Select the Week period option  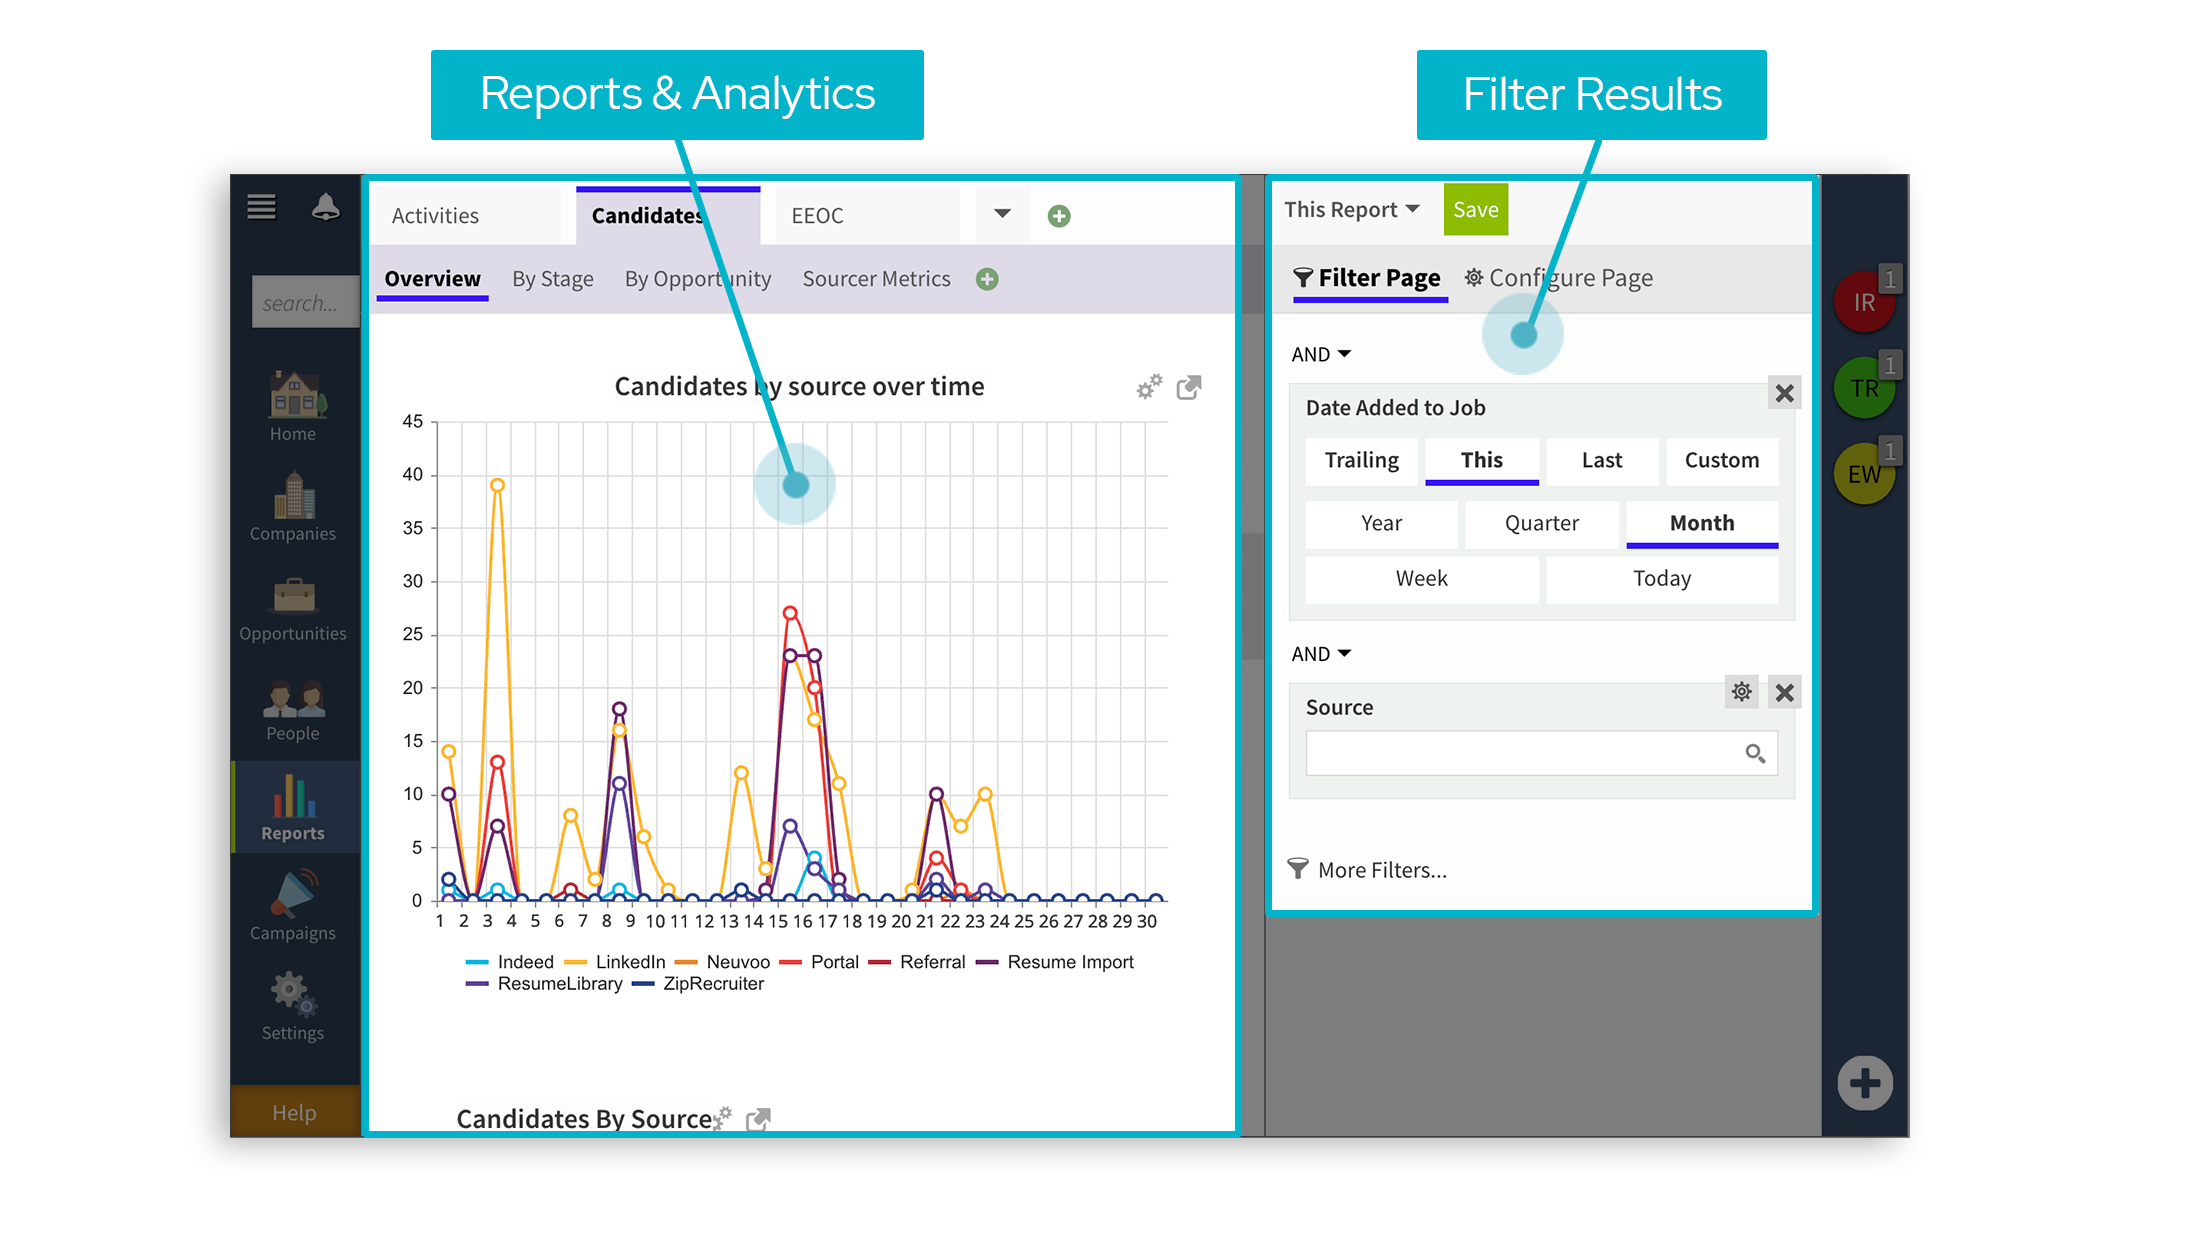point(1421,578)
